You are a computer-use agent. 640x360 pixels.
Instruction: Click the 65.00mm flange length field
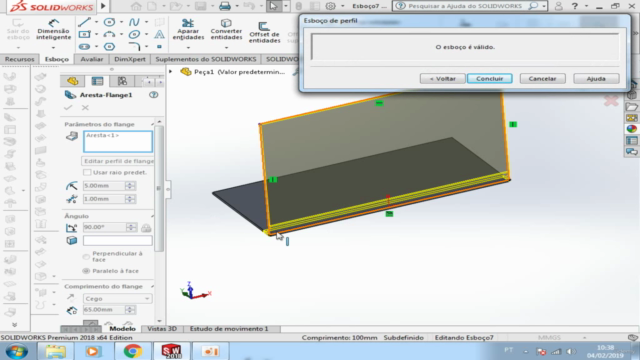(x=104, y=310)
